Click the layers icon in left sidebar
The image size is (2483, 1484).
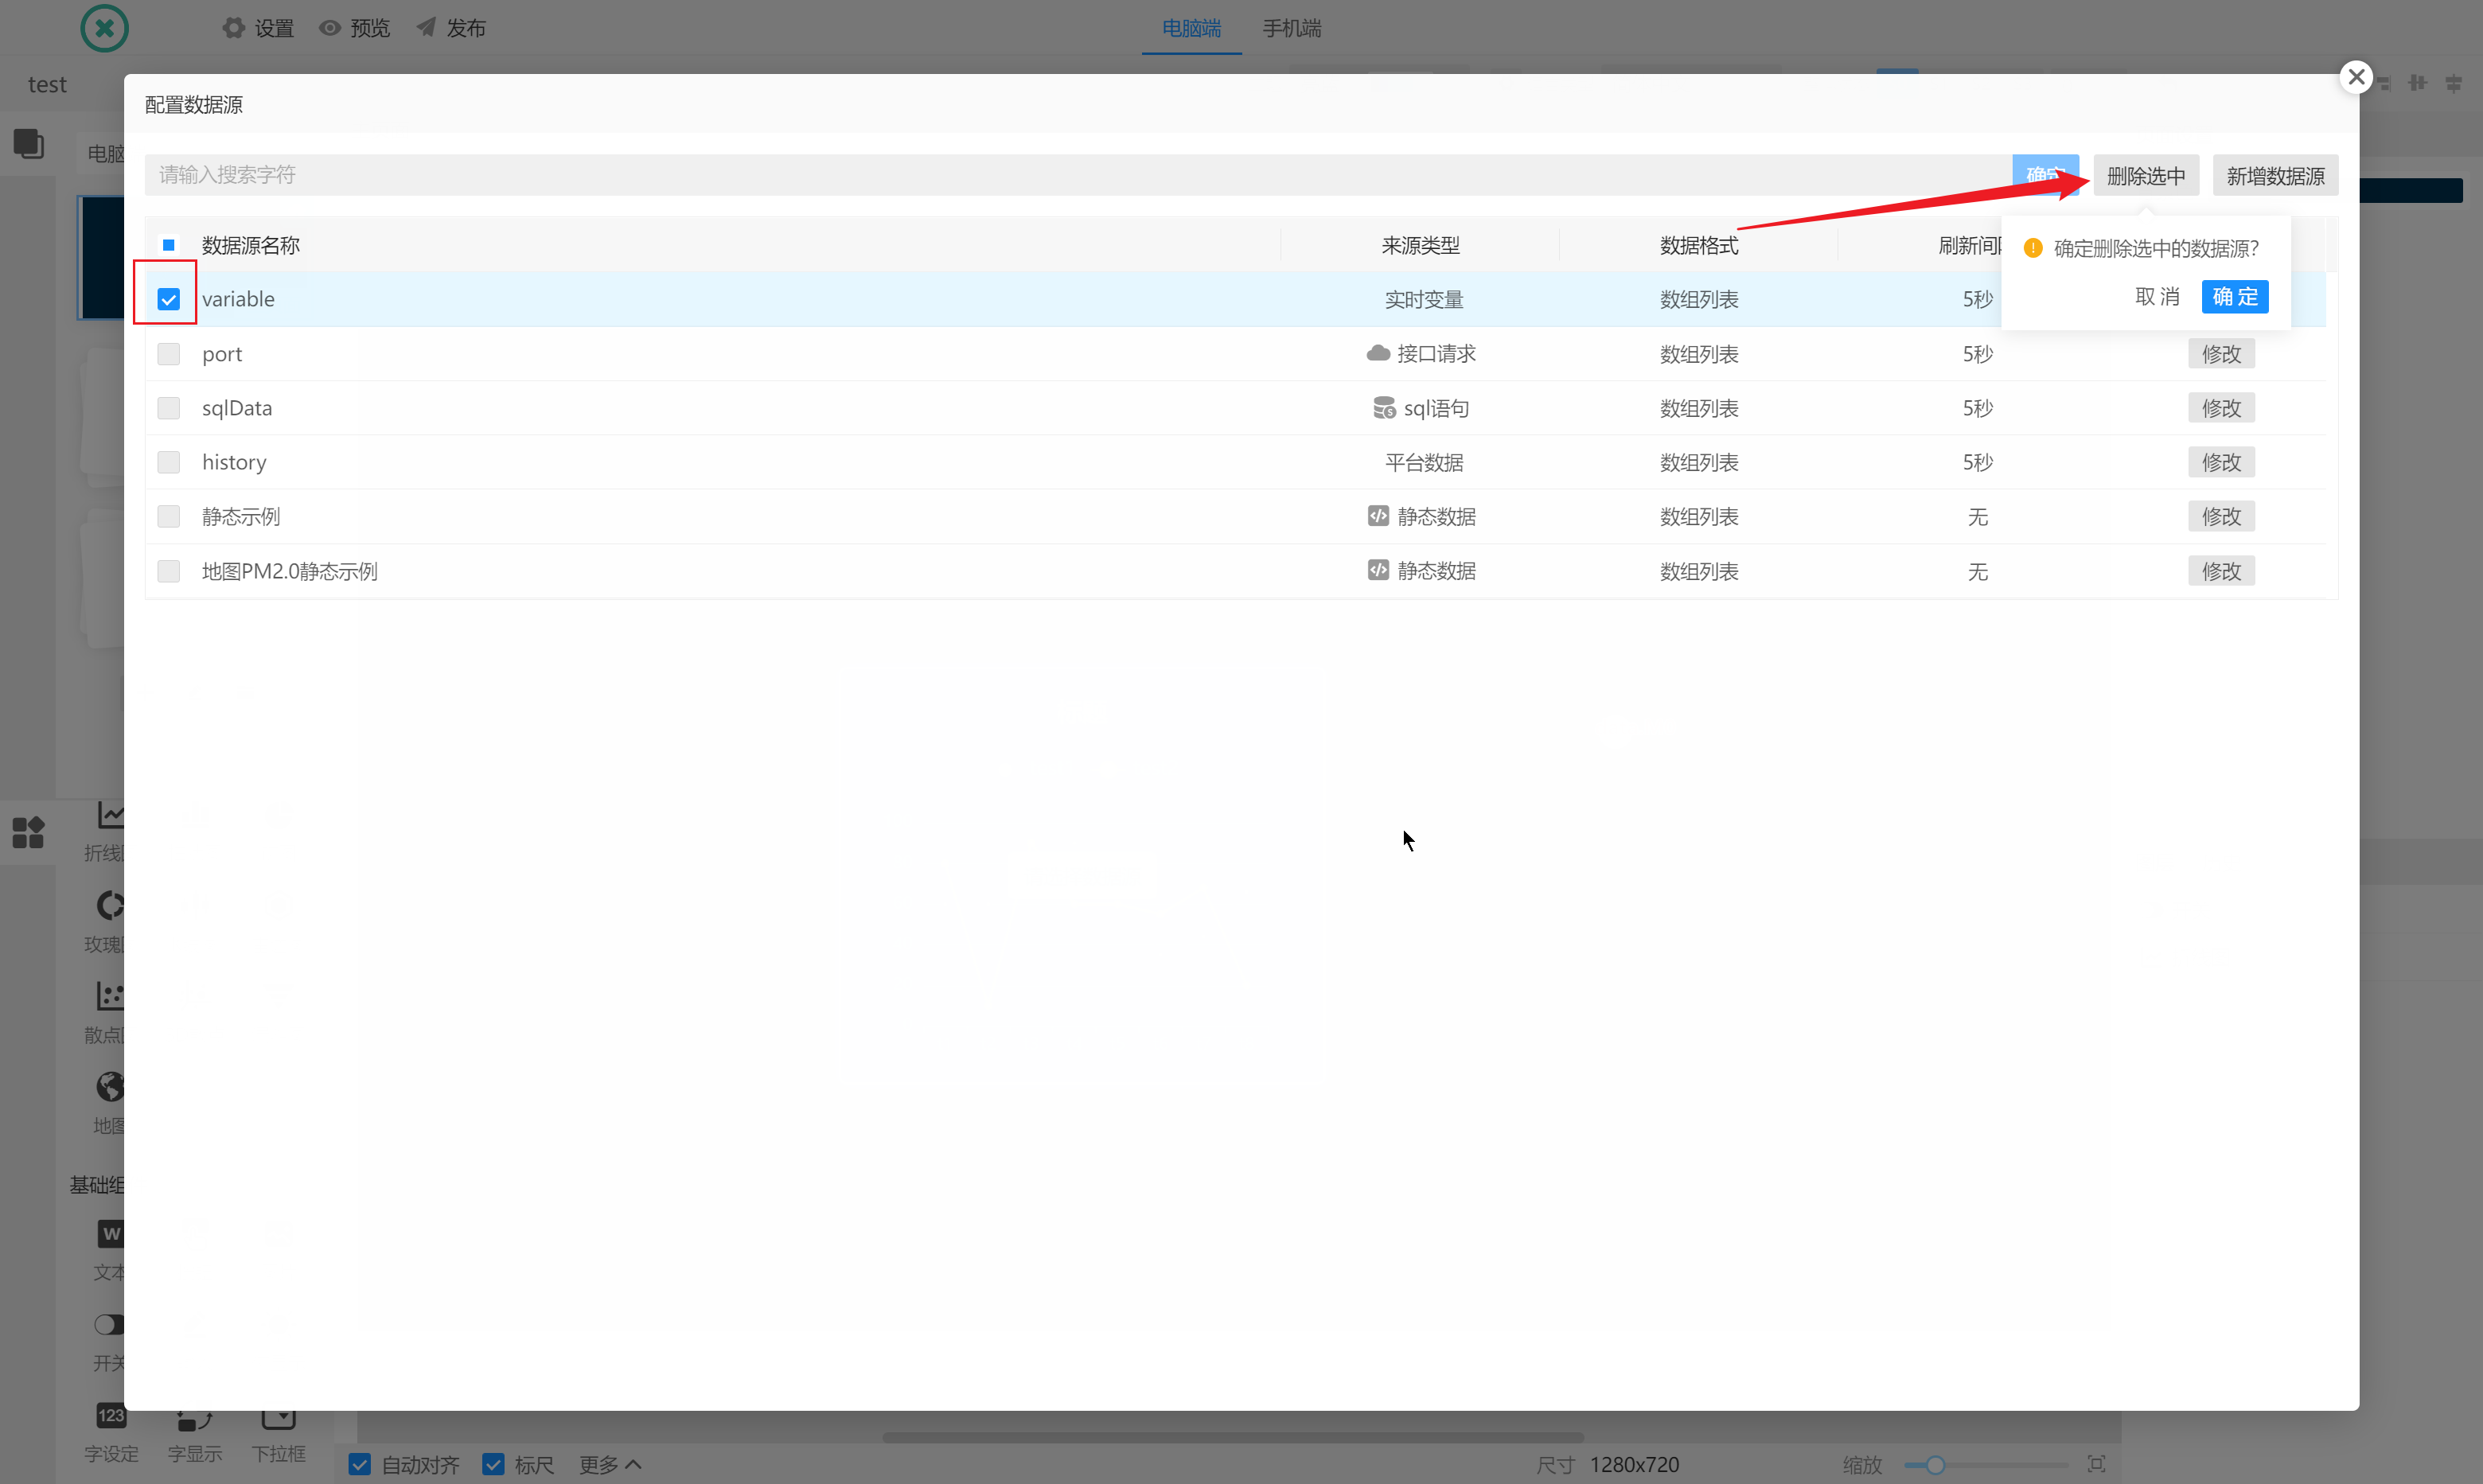tap(28, 144)
